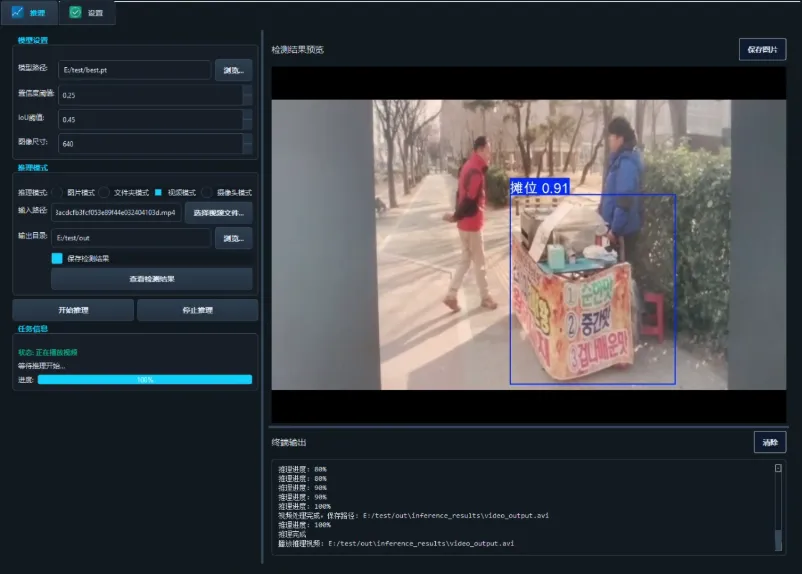Click the detection result video preview

click(528, 245)
